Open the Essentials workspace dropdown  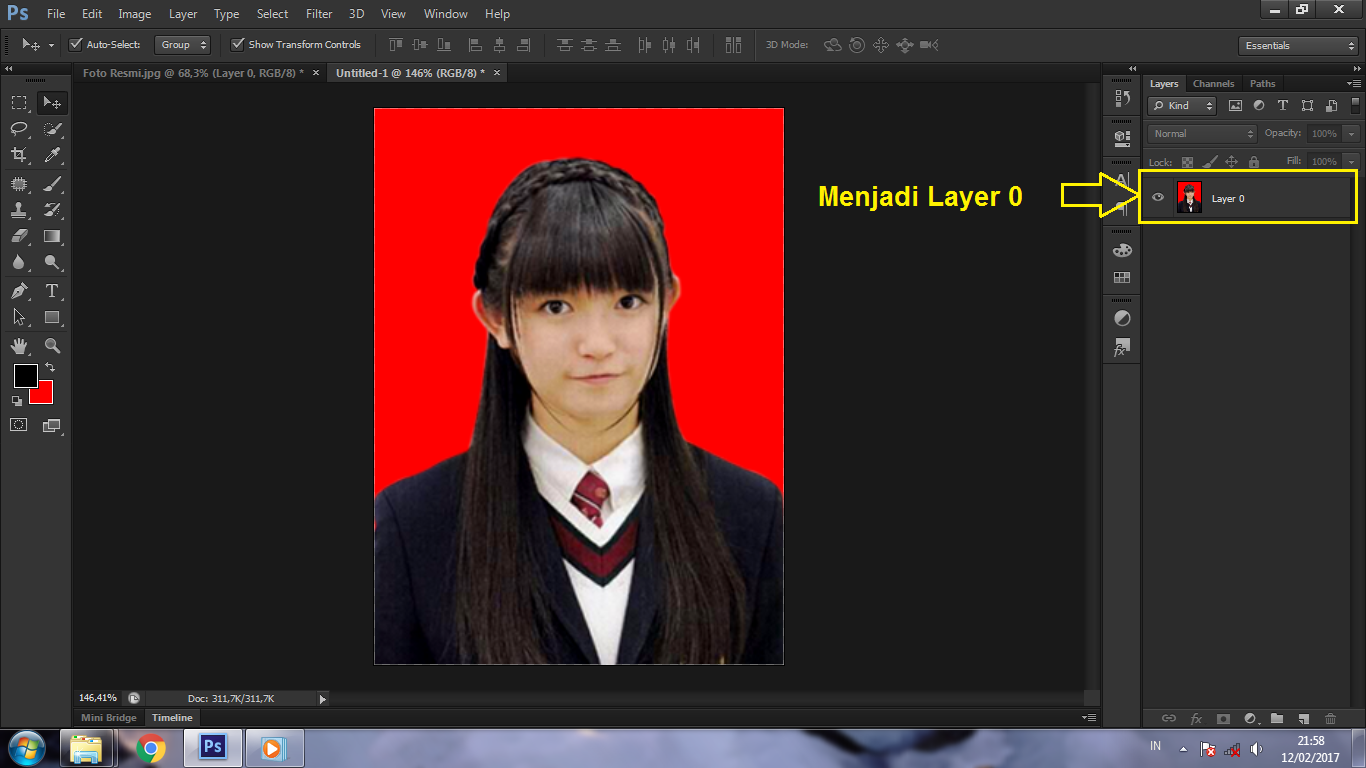[x=1297, y=46]
